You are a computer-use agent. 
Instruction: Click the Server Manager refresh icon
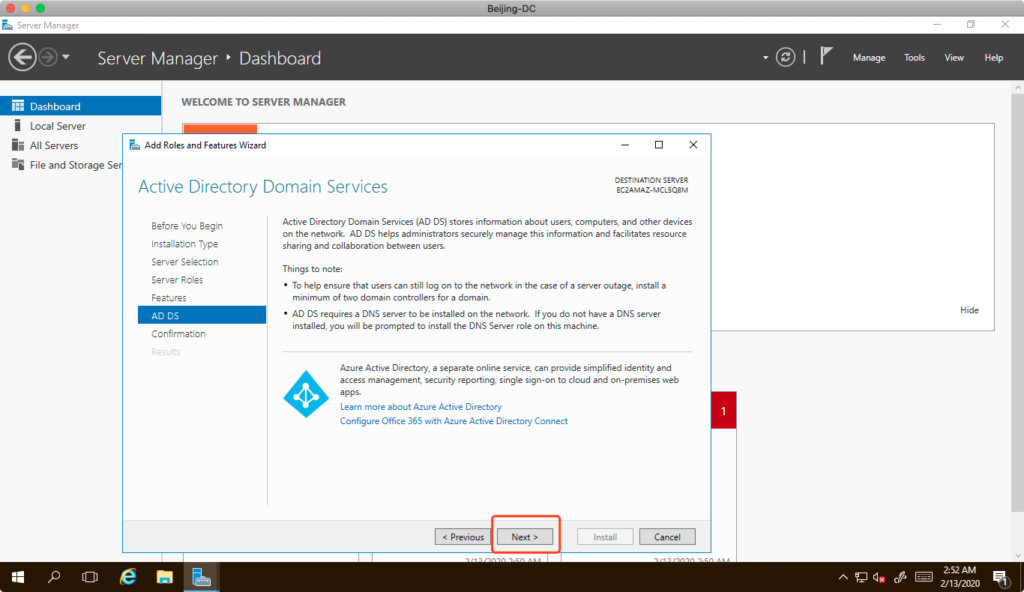[x=787, y=57]
